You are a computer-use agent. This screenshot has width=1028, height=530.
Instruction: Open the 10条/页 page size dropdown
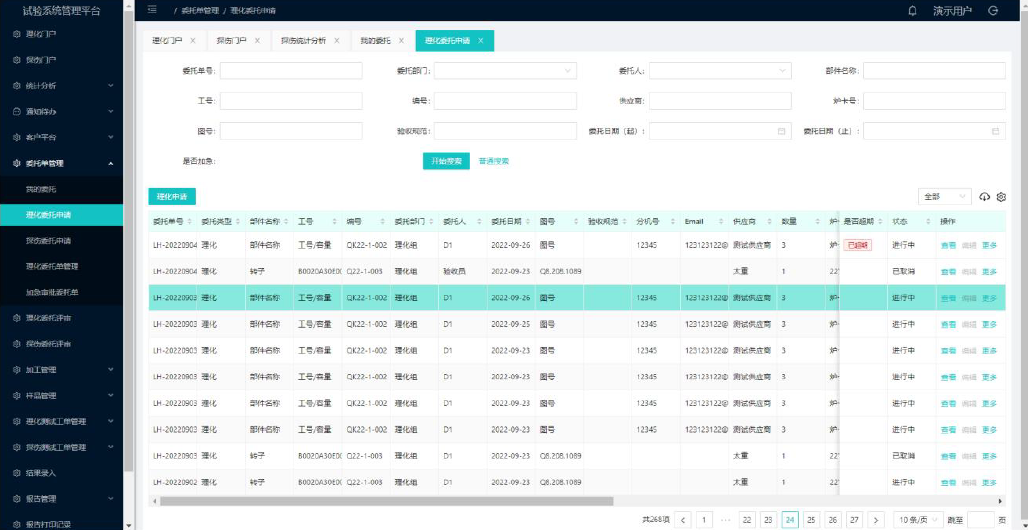[x=917, y=519]
